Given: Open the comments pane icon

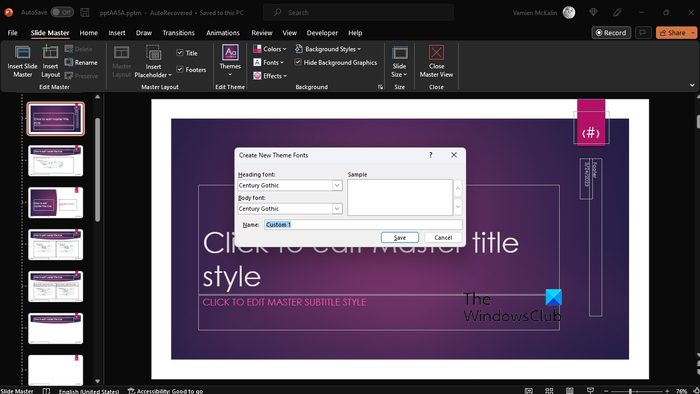Looking at the screenshot, I should 643,33.
